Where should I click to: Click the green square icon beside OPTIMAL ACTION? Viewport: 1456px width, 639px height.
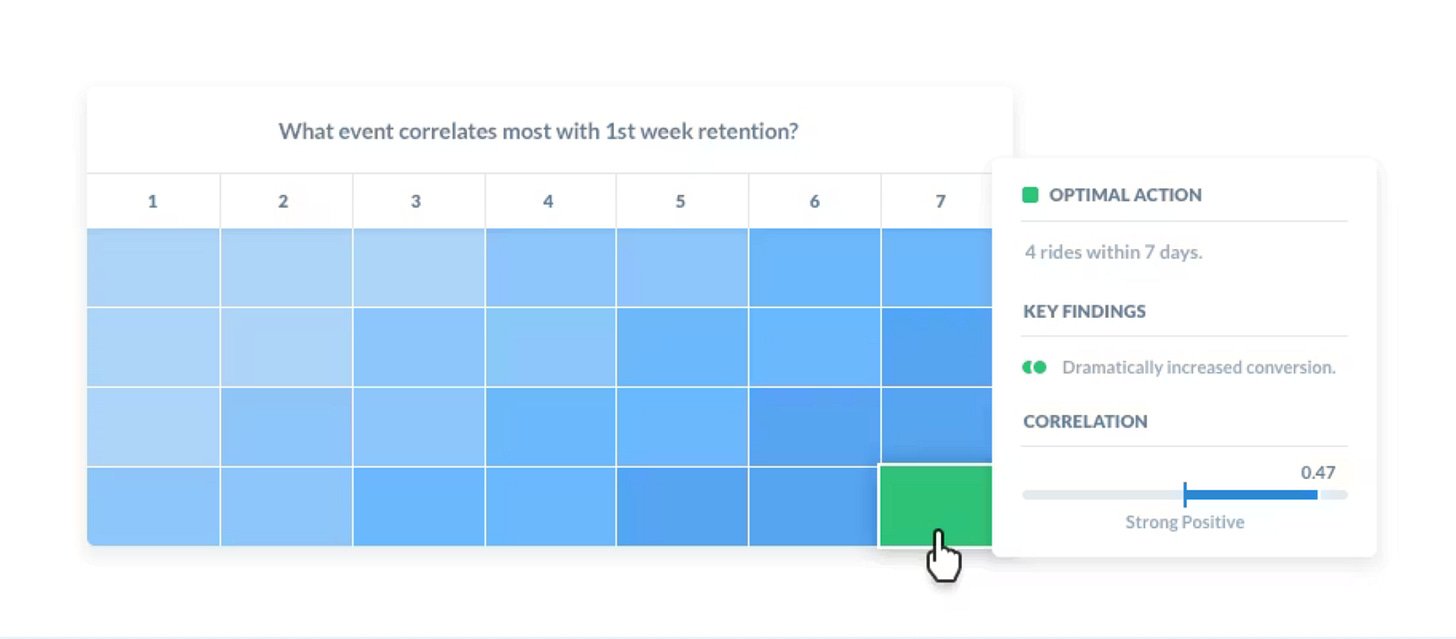tap(1030, 194)
